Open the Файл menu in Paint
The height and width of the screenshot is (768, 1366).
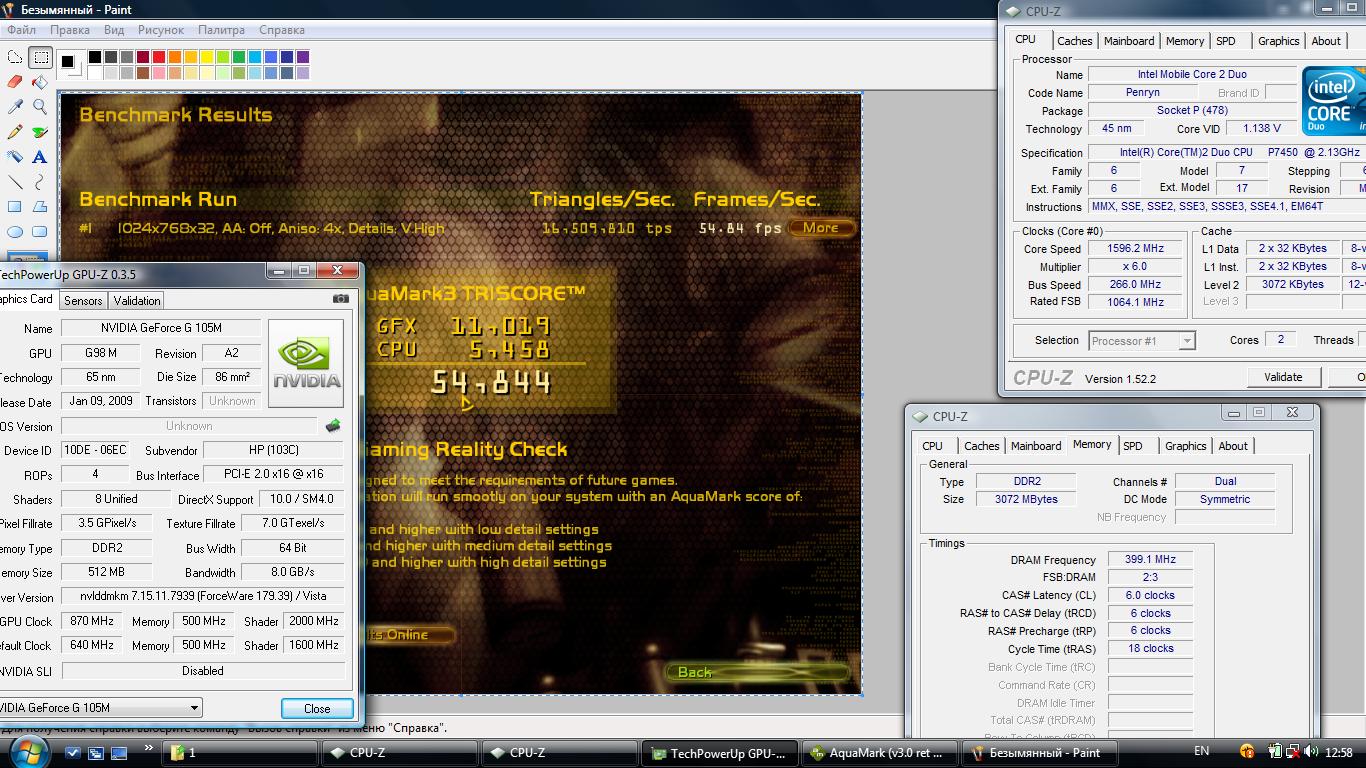tap(22, 30)
